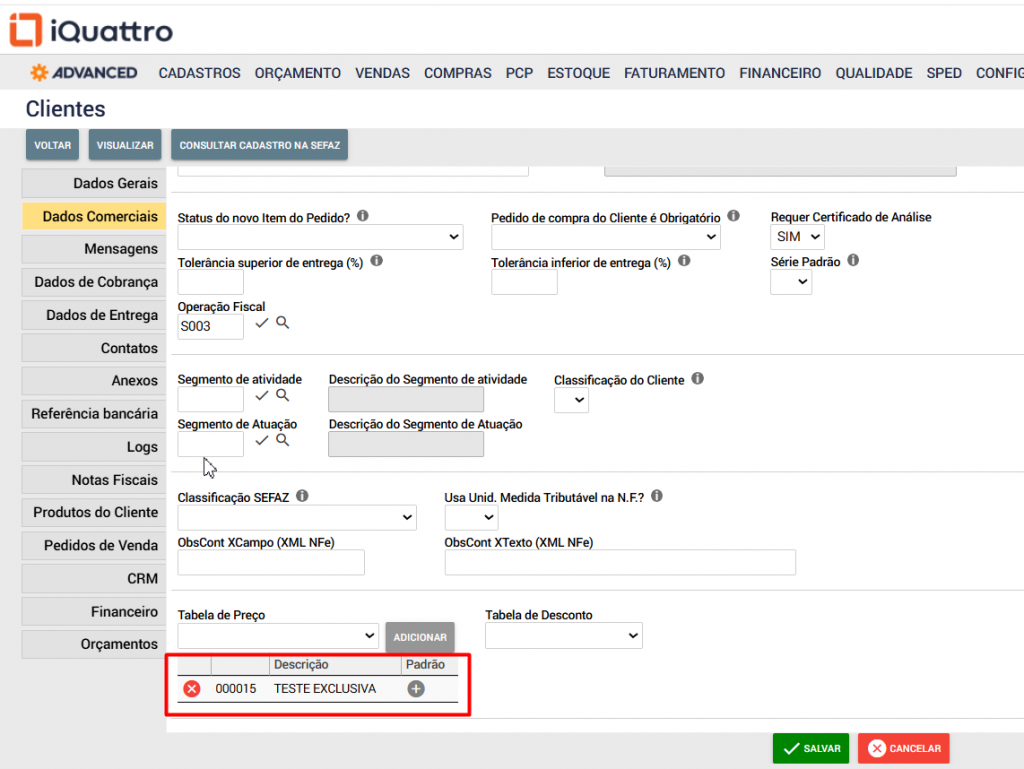
Task: Select the Dados Comerciais tab
Action: click(x=93, y=216)
